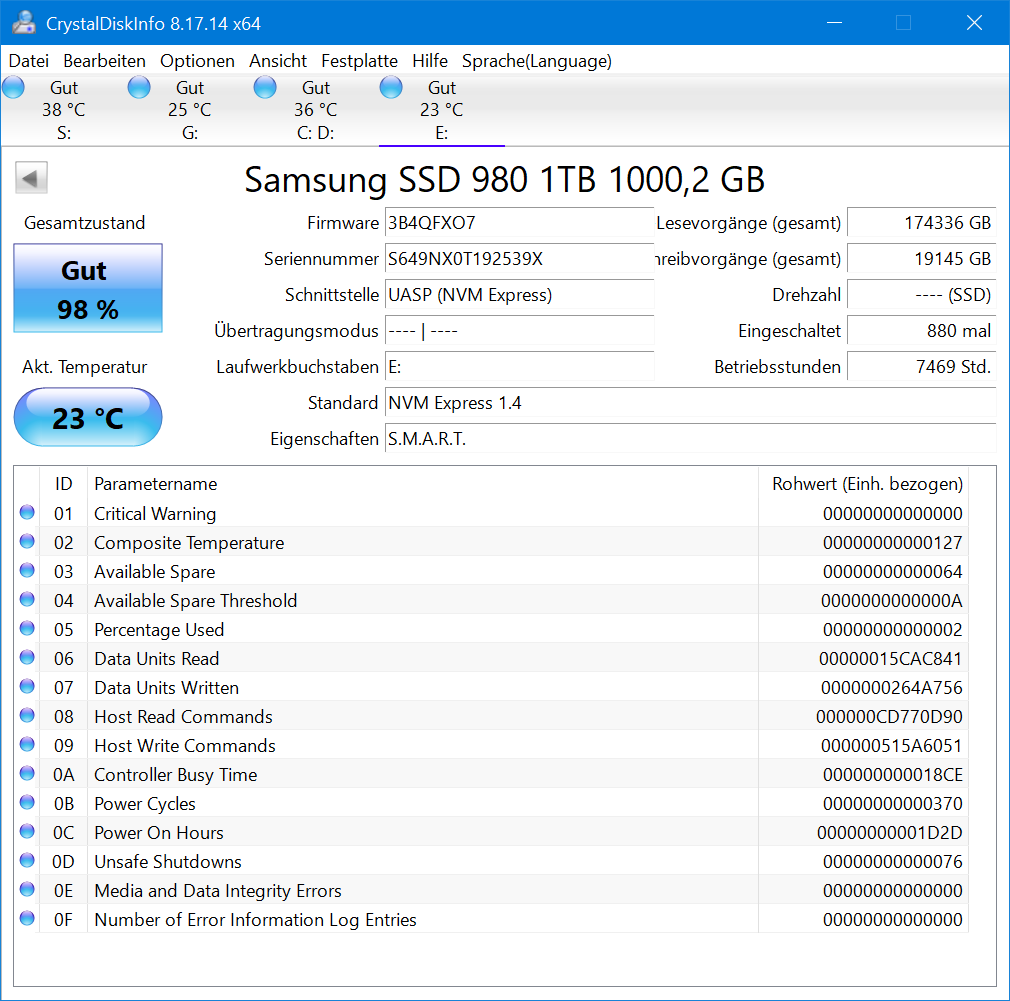The height and width of the screenshot is (1001, 1010).
Task: Open the Datei menu
Action: coord(28,61)
